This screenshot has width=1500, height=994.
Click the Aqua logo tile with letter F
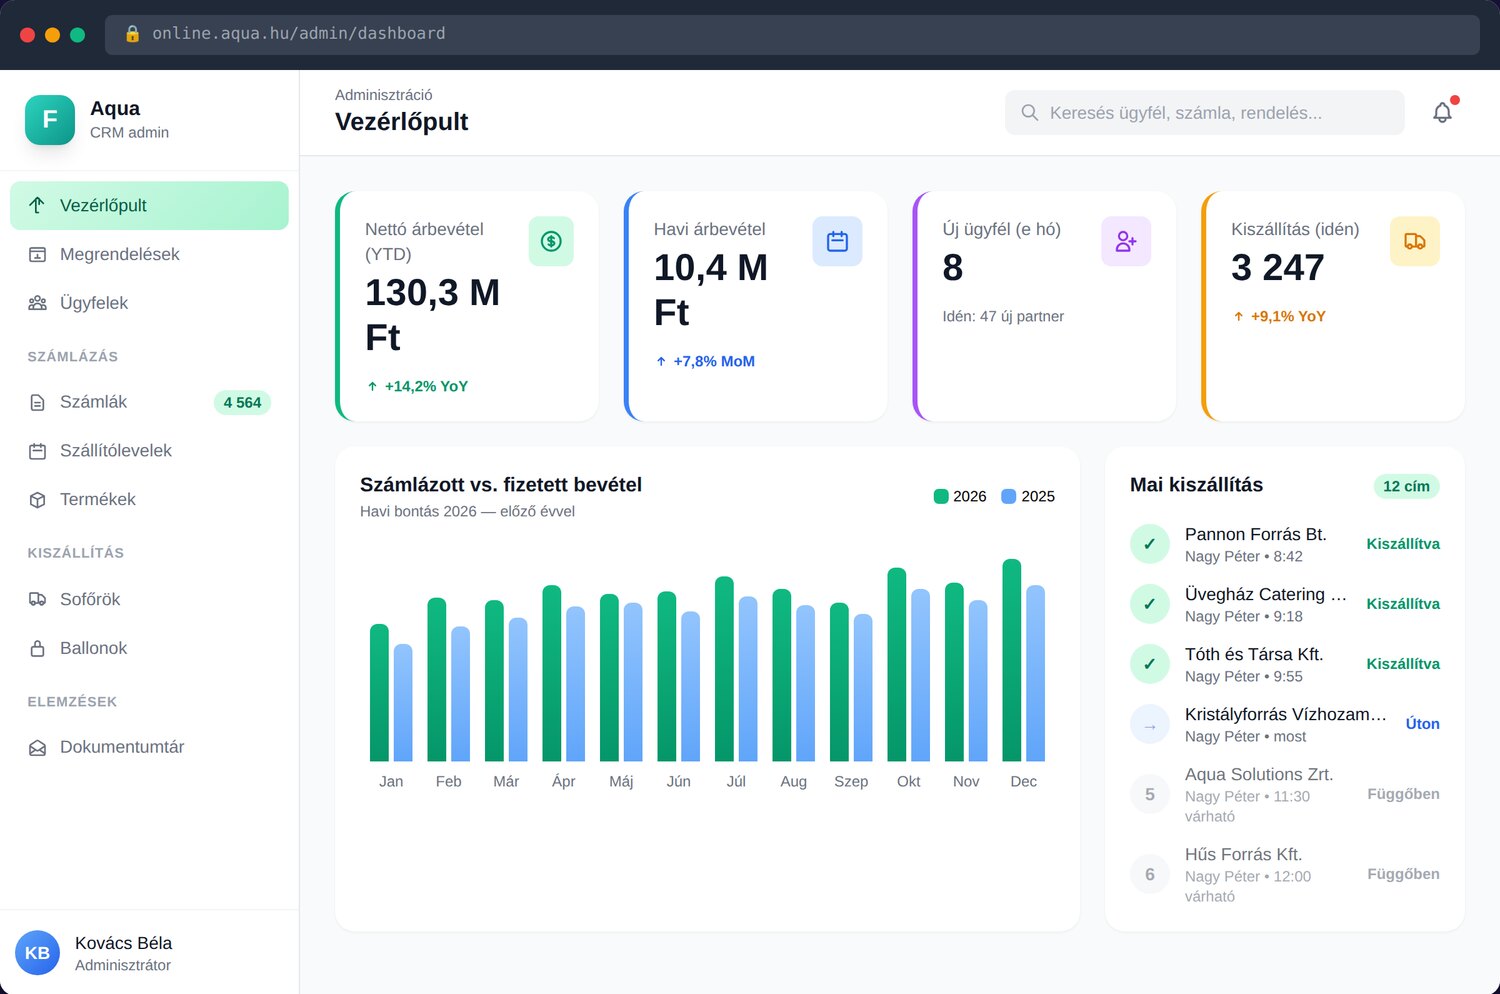click(x=50, y=120)
